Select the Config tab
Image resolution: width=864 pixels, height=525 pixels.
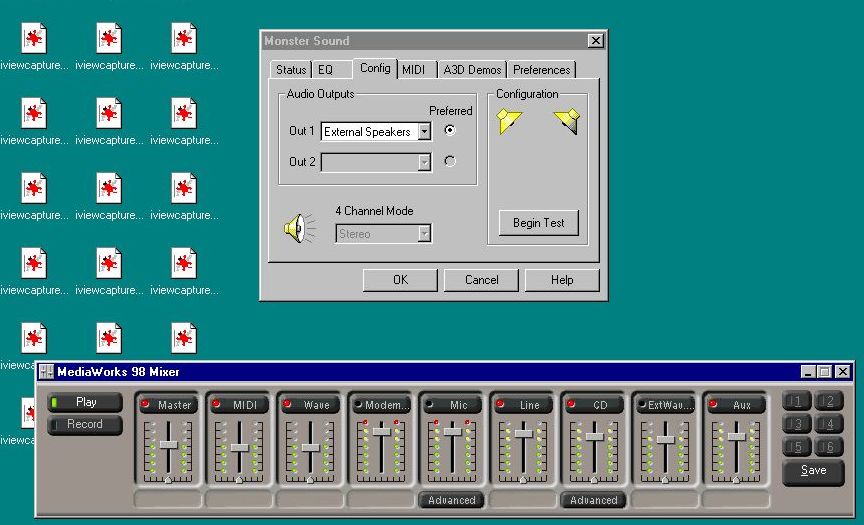tap(375, 68)
